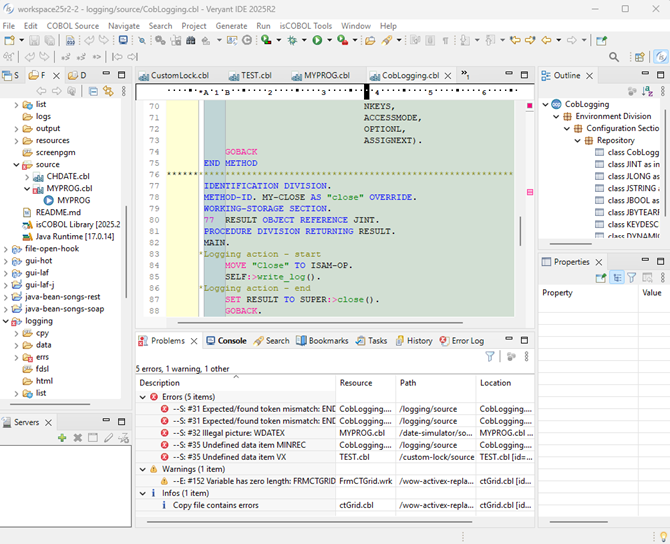The image size is (670, 544).
Task: Collapse the Errors (5 items) group
Action: pos(143,397)
